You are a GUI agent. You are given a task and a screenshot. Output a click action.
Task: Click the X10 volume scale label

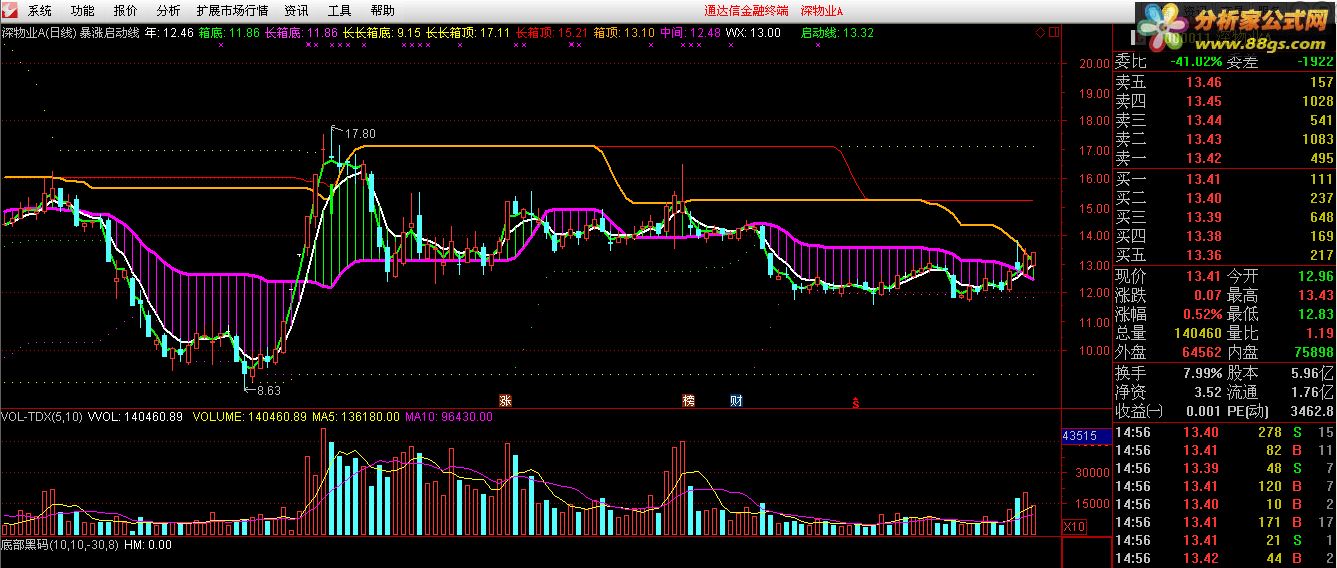coord(1074,526)
